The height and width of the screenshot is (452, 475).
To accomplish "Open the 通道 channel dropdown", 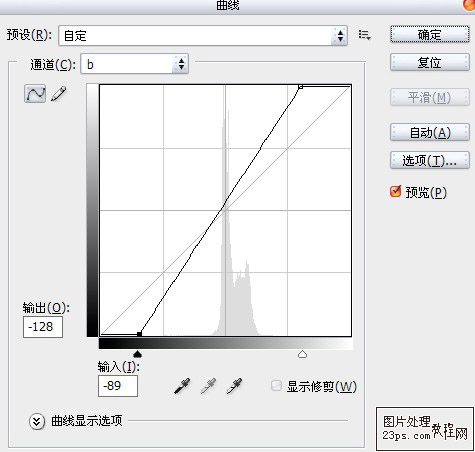I will click(x=135, y=64).
